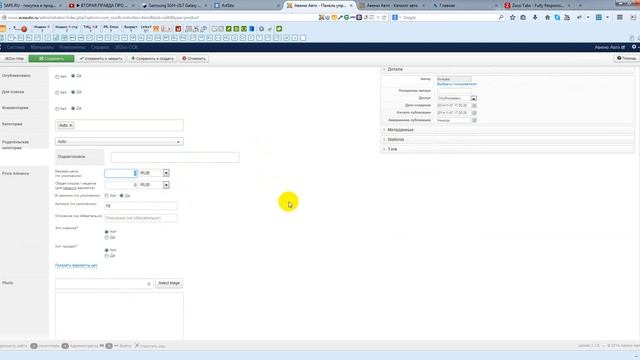Select 'Да' for the in-stock option
640x360 pixels.
121,196
